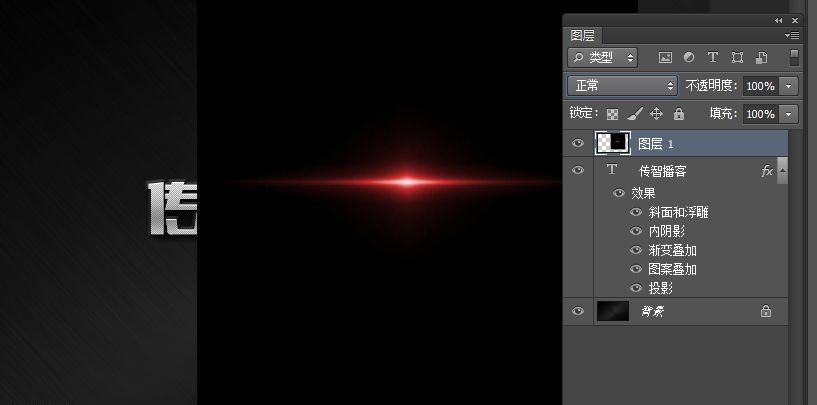The image size is (817, 405).
Task: Click the lock icon on 背景 layer
Action: point(765,311)
